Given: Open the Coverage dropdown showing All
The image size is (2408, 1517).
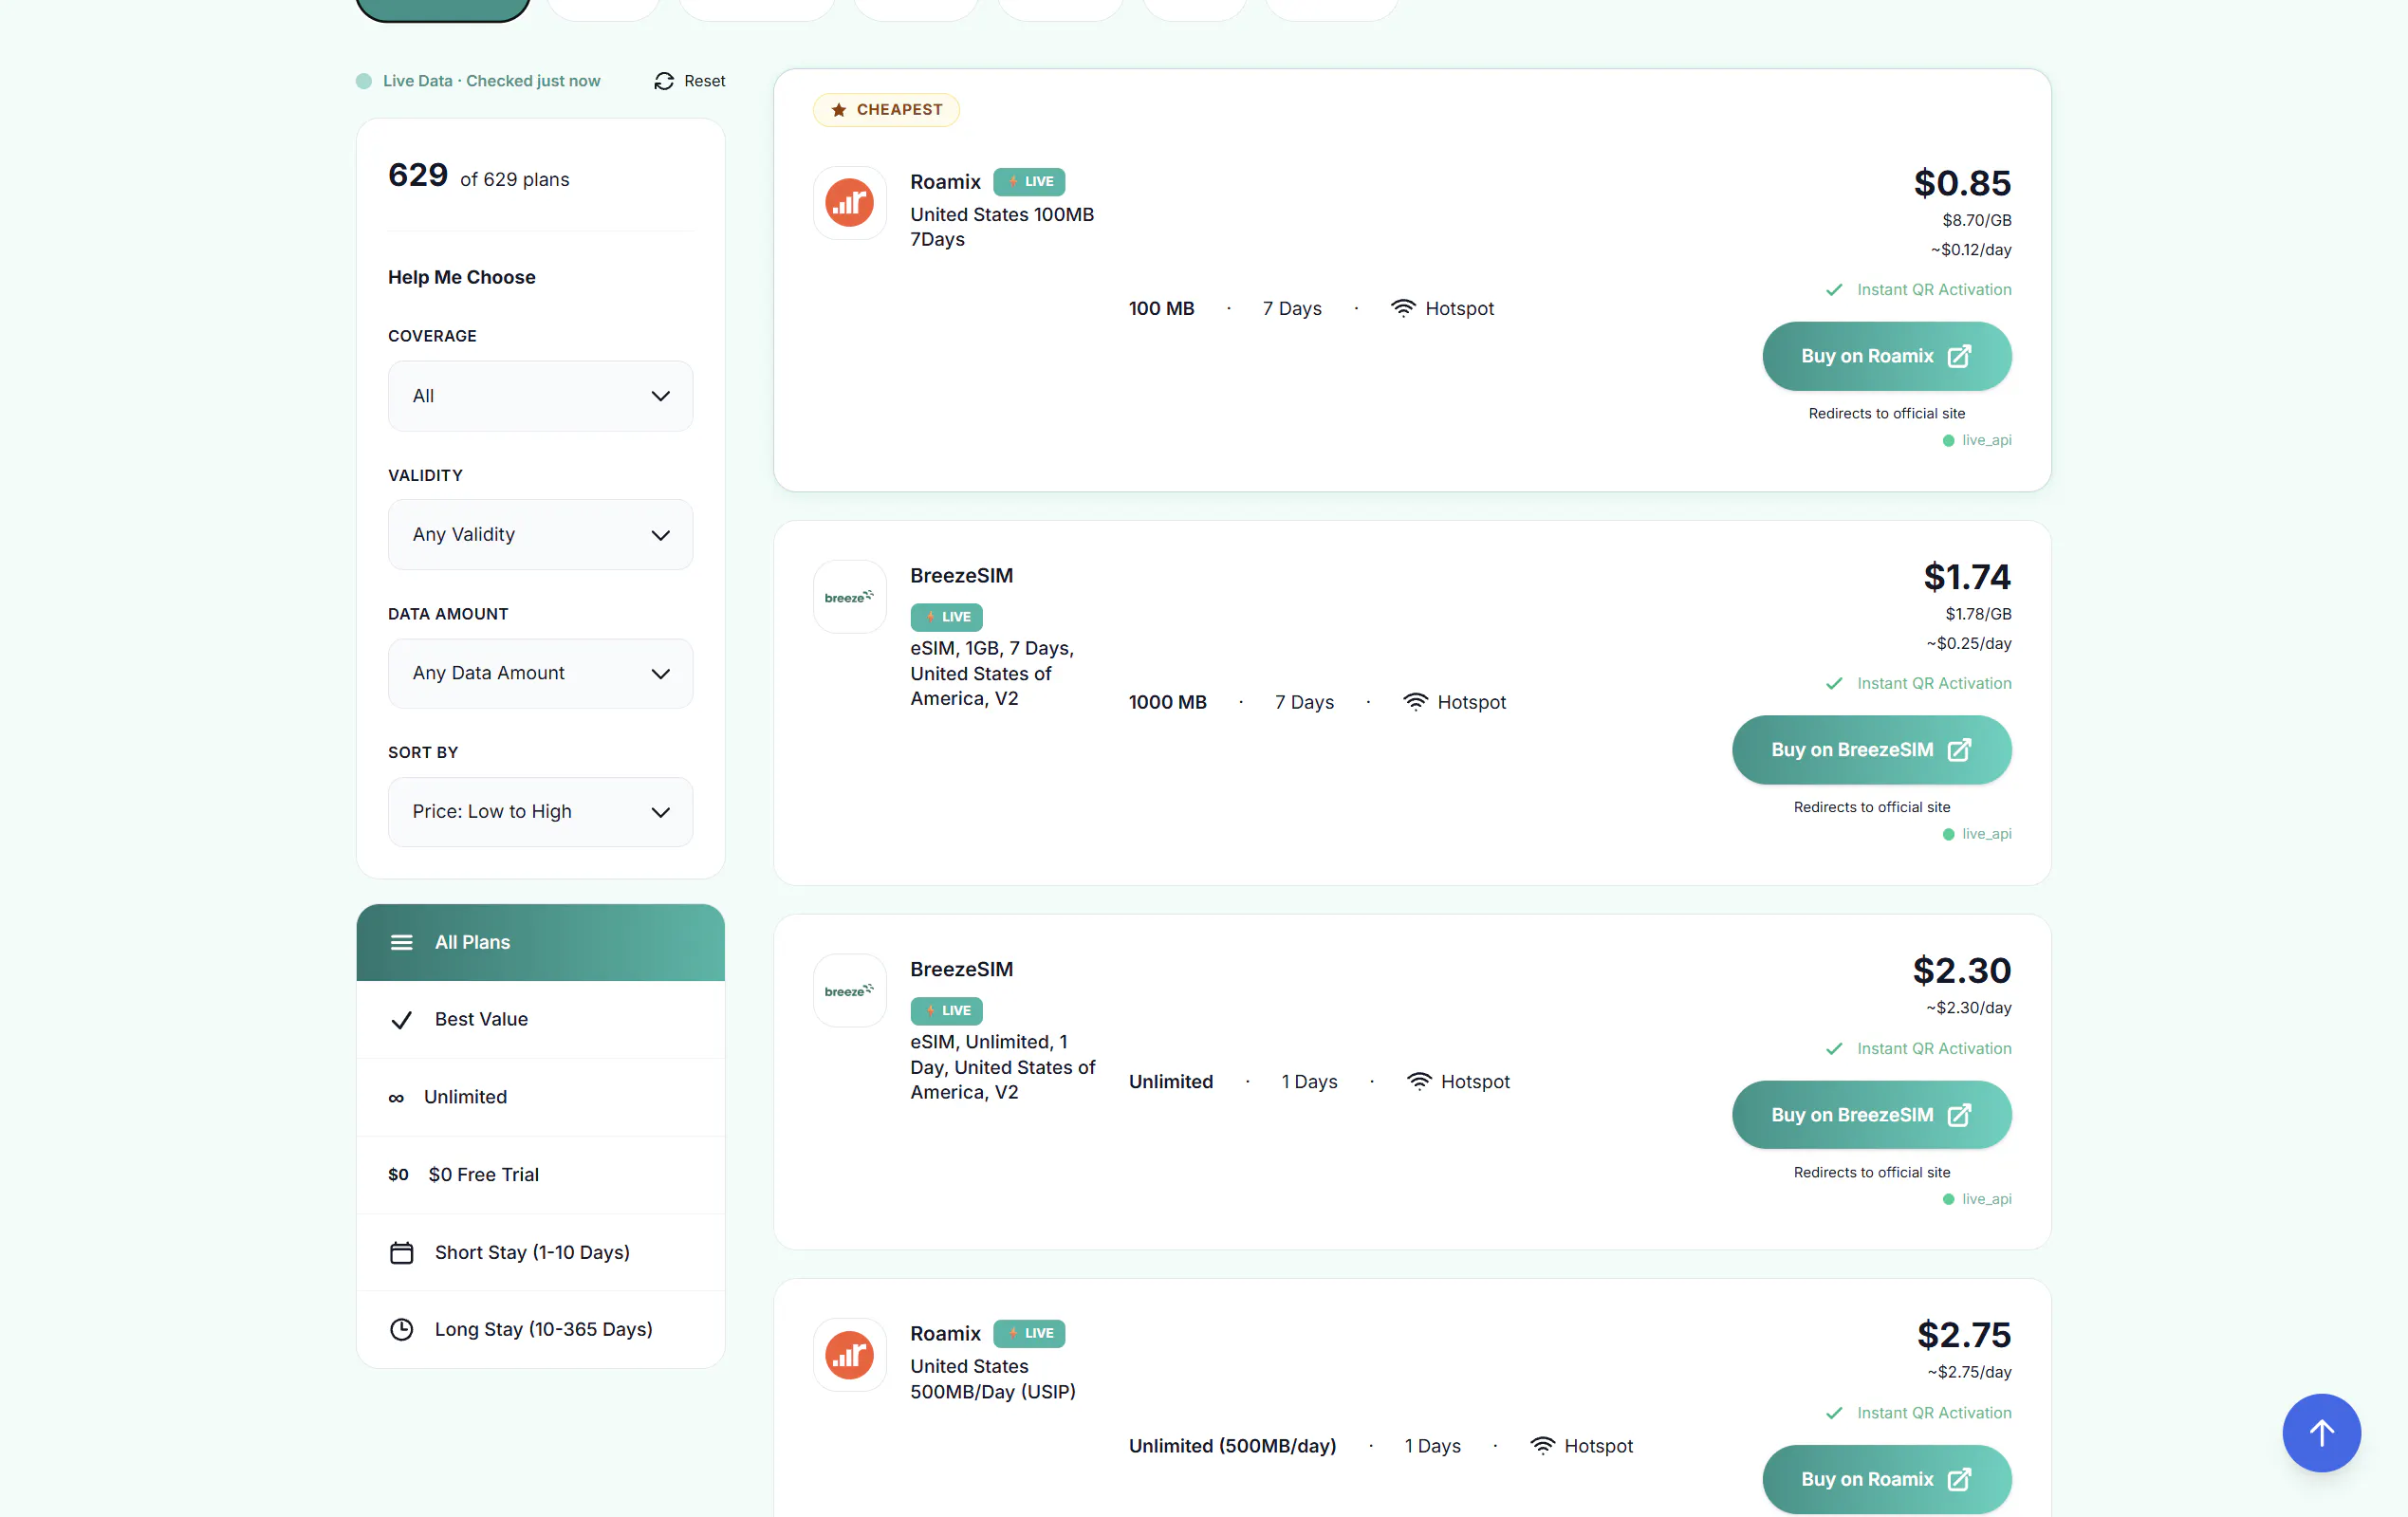Looking at the screenshot, I should (x=540, y=396).
